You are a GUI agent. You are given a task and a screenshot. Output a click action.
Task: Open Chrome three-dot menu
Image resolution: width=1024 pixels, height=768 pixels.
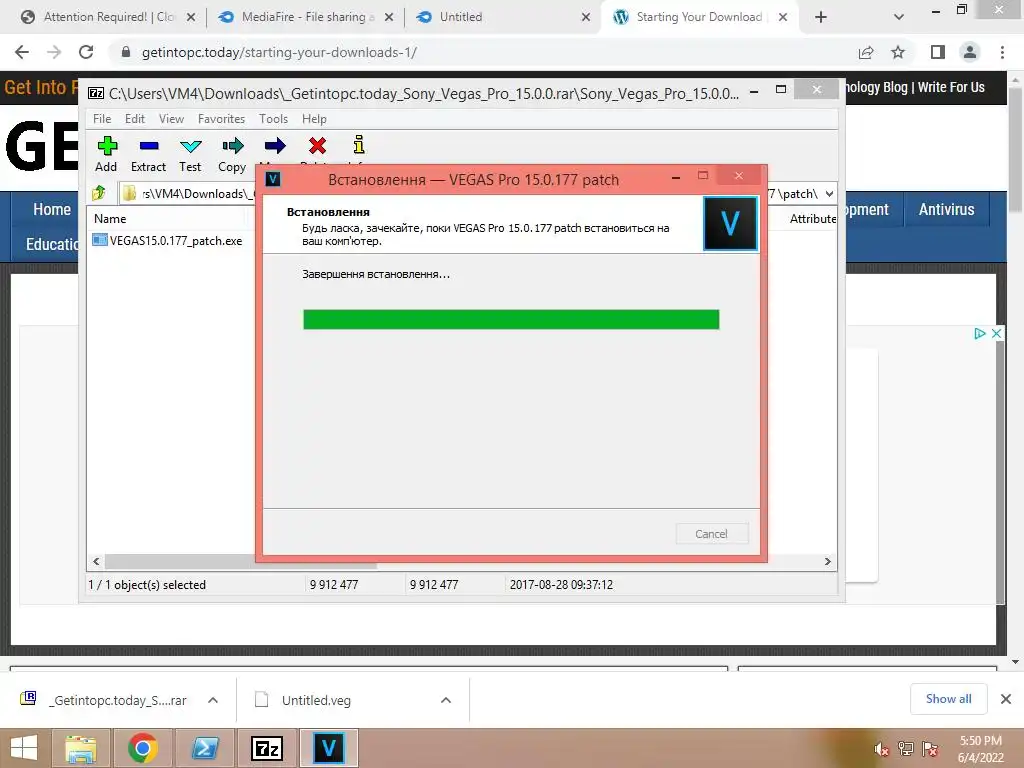pos(1002,52)
